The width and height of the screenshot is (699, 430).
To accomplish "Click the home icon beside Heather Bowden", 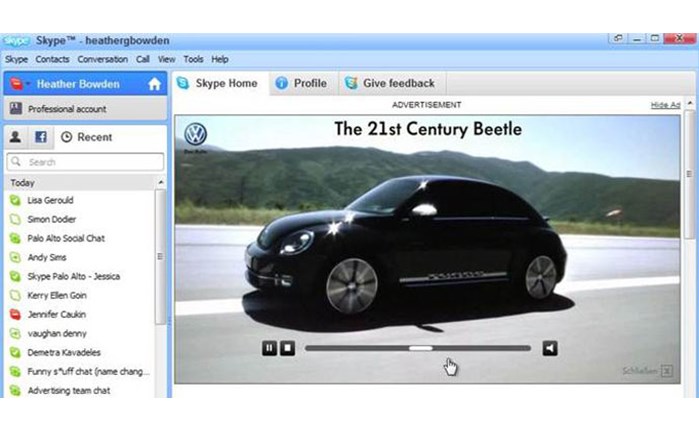I will click(x=154, y=84).
